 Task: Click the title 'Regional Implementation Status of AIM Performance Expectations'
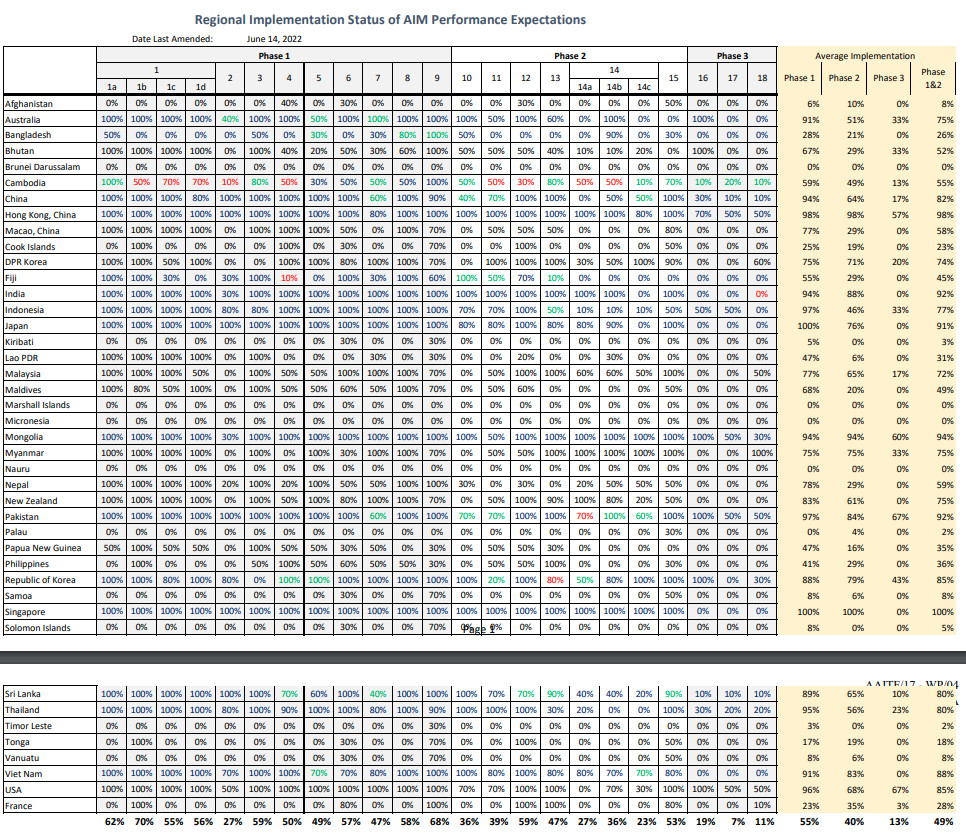pos(390,20)
